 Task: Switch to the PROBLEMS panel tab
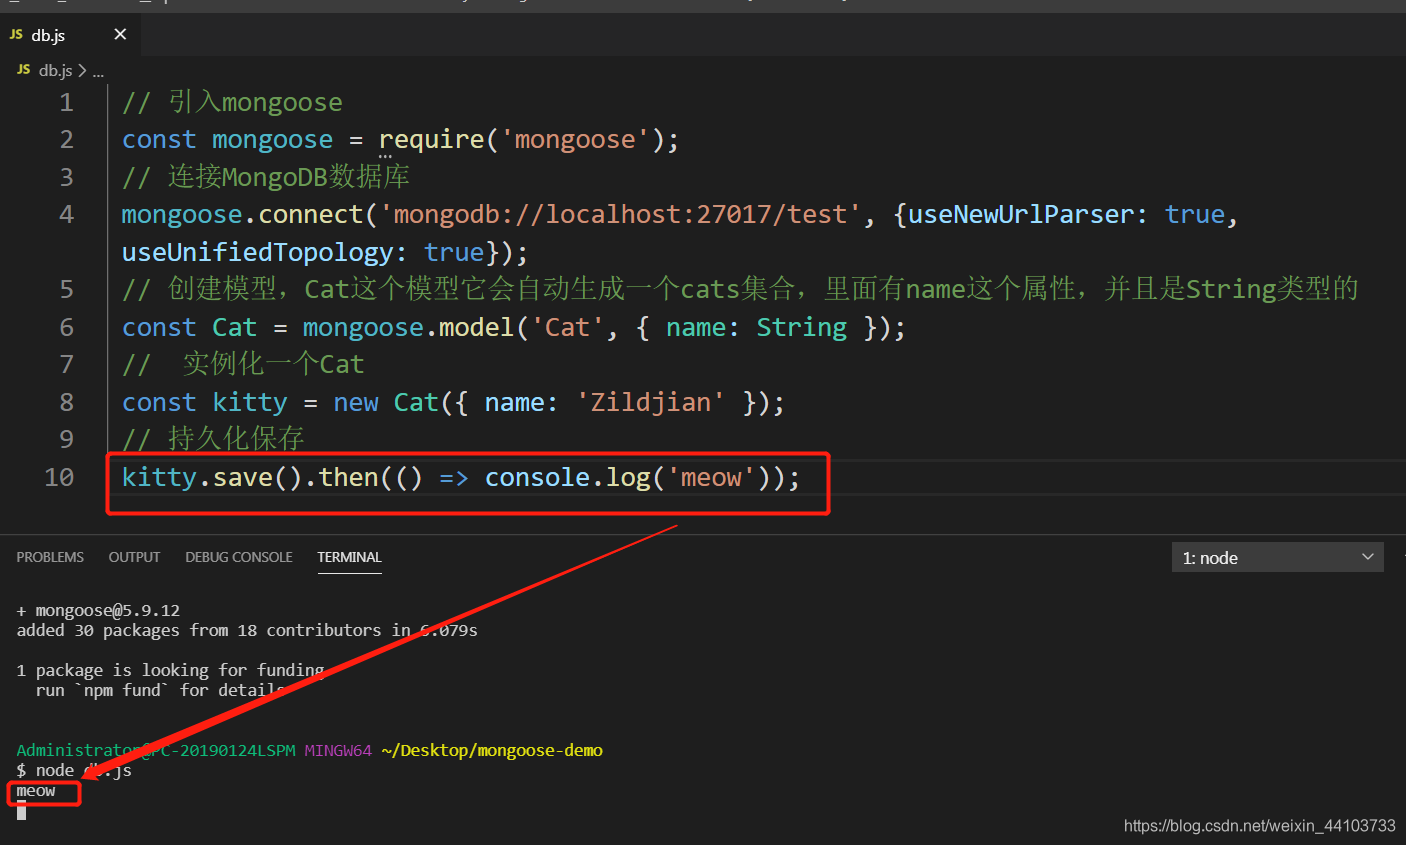click(x=50, y=557)
